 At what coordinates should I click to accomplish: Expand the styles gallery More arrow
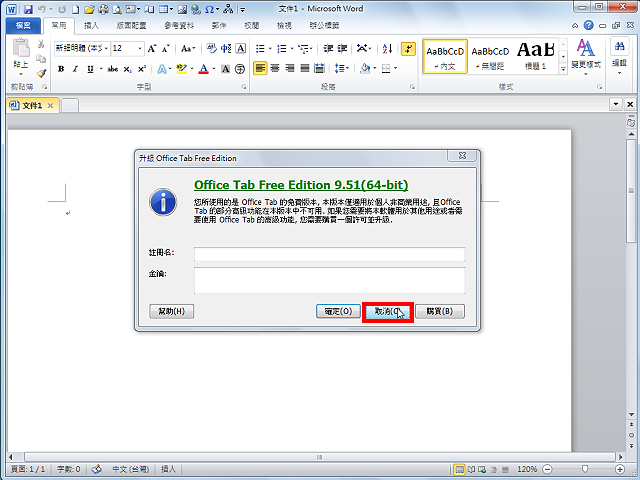563,69
